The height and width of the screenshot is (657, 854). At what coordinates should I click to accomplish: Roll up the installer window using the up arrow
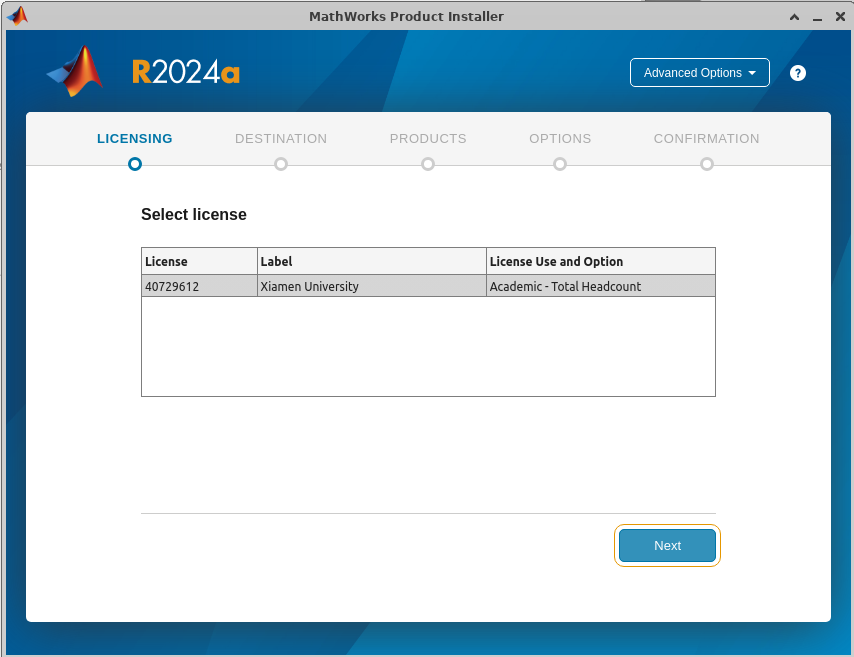(x=795, y=17)
